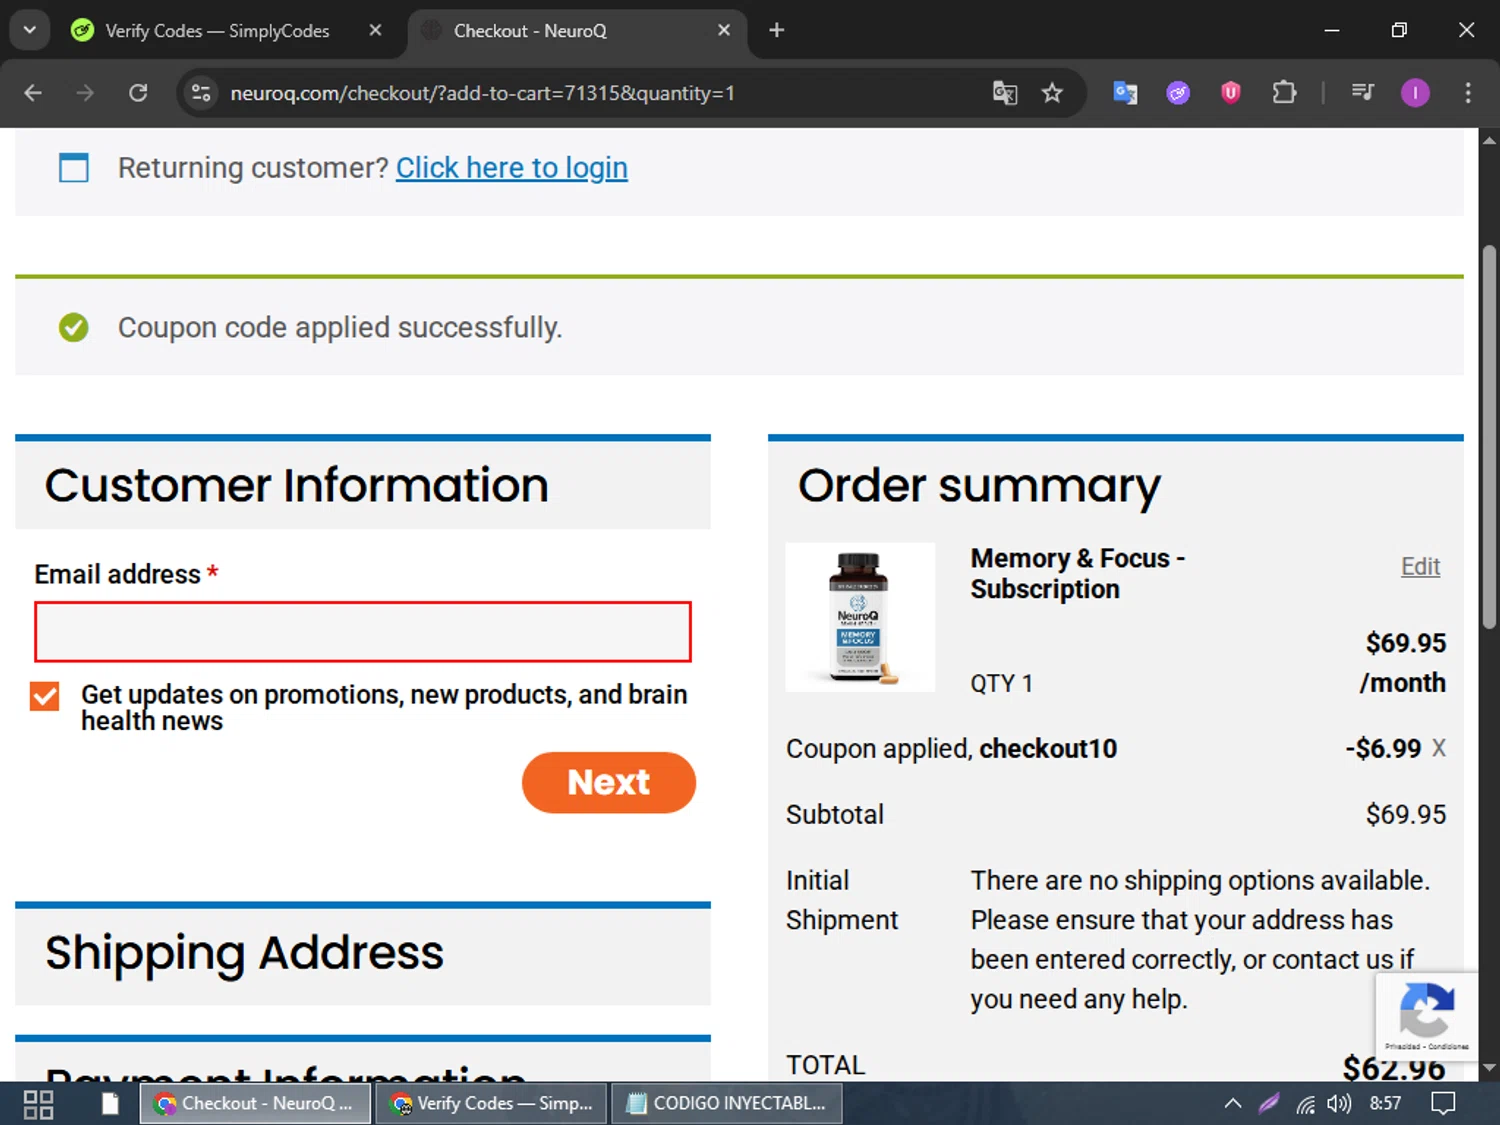Open the red shield extension
The width and height of the screenshot is (1500, 1125).
(x=1231, y=93)
